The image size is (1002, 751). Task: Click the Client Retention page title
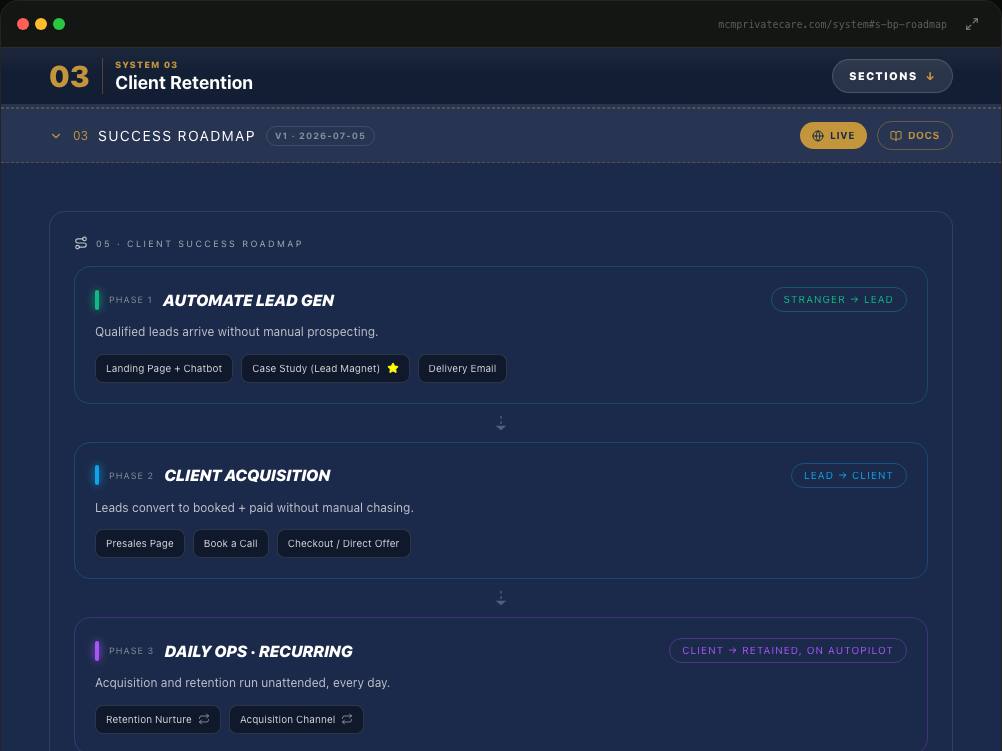pos(184,82)
